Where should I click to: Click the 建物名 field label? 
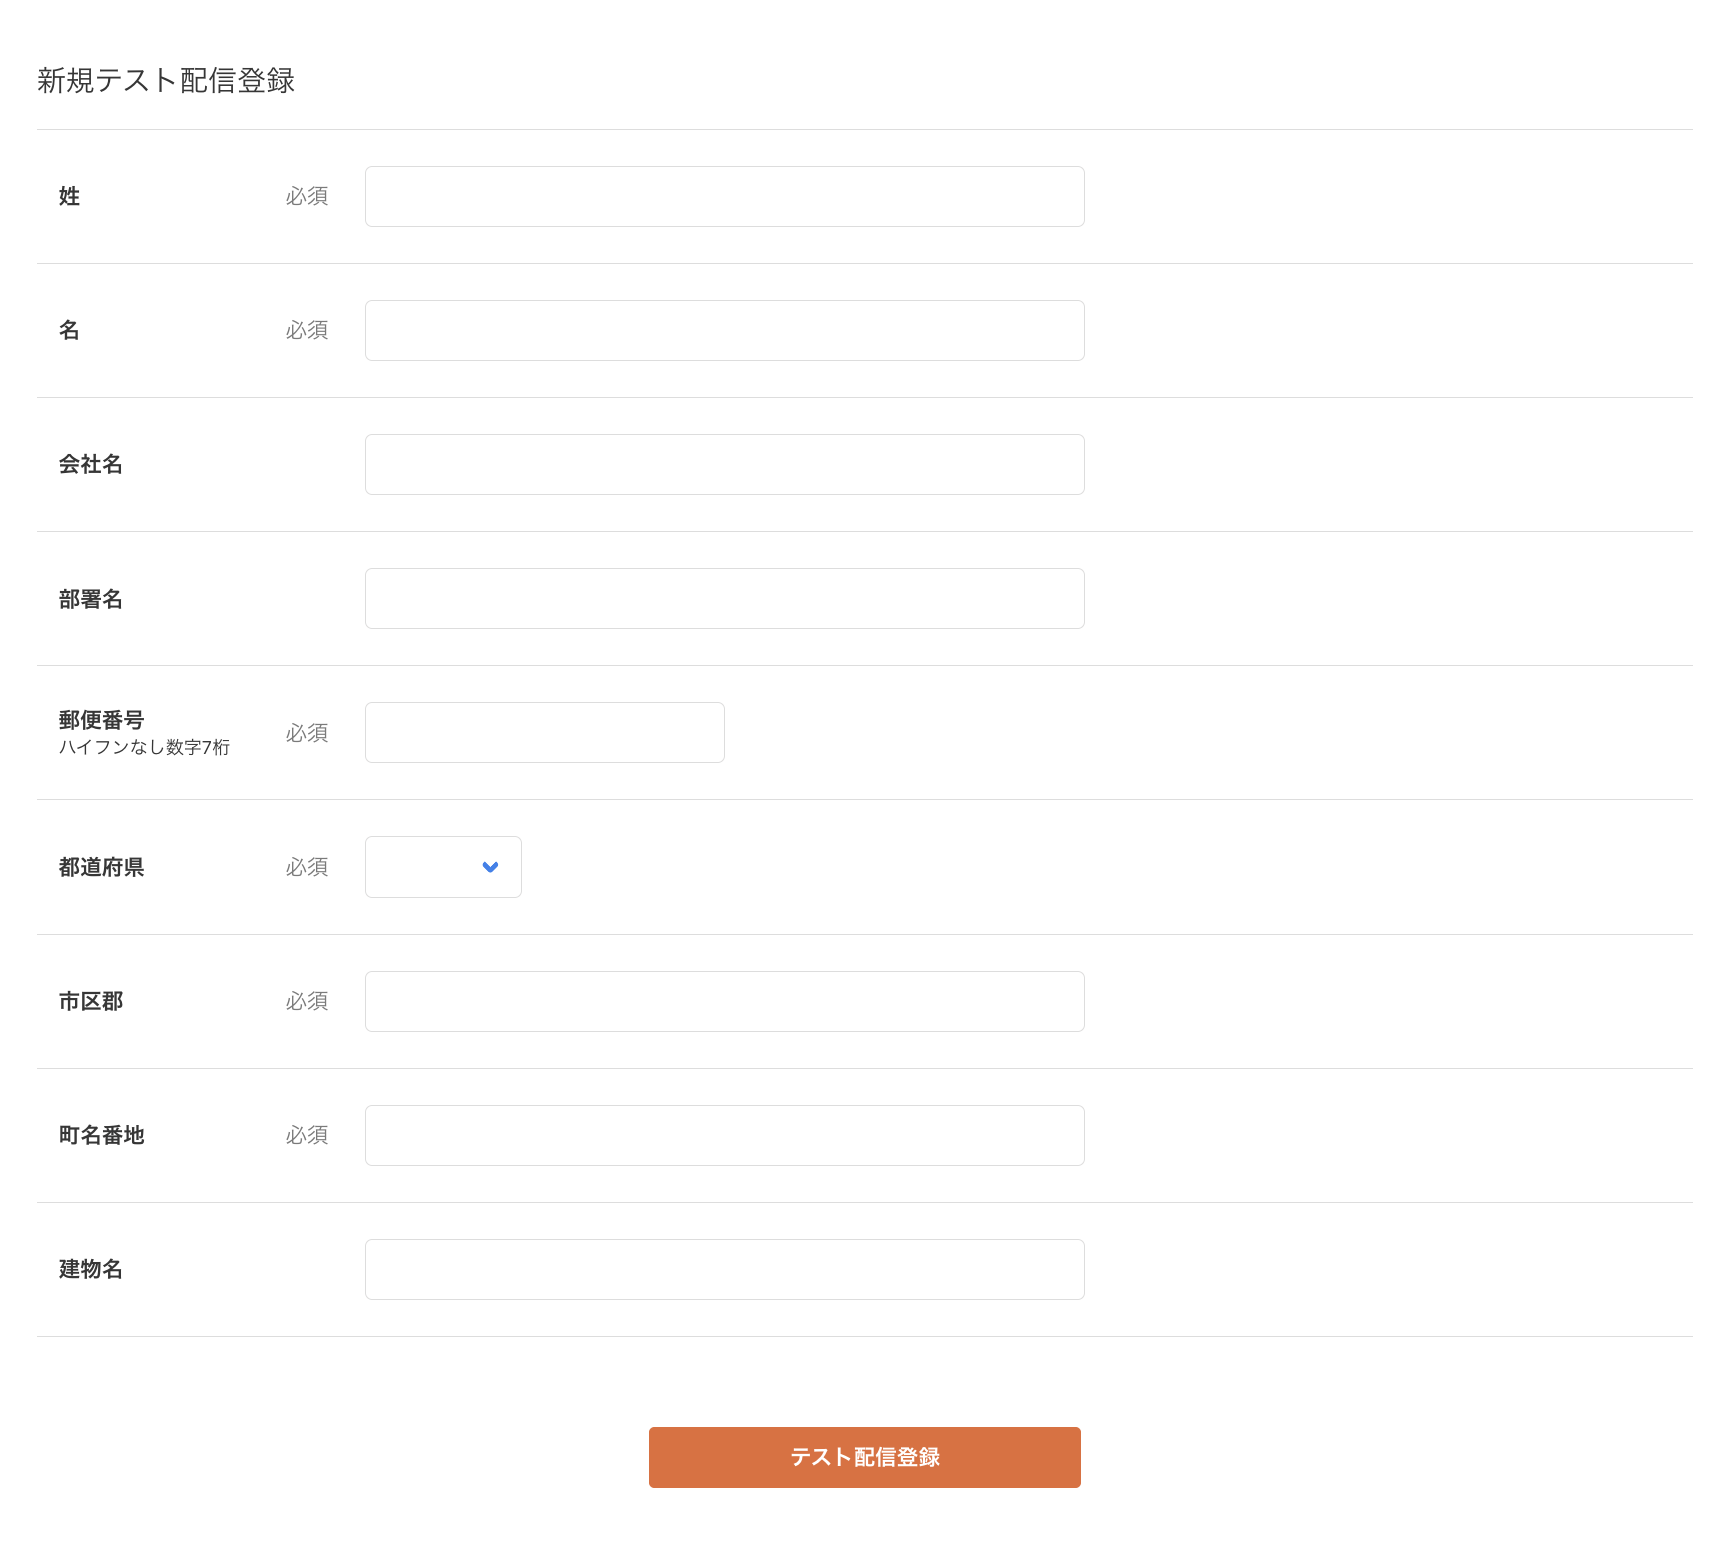click(x=91, y=1269)
